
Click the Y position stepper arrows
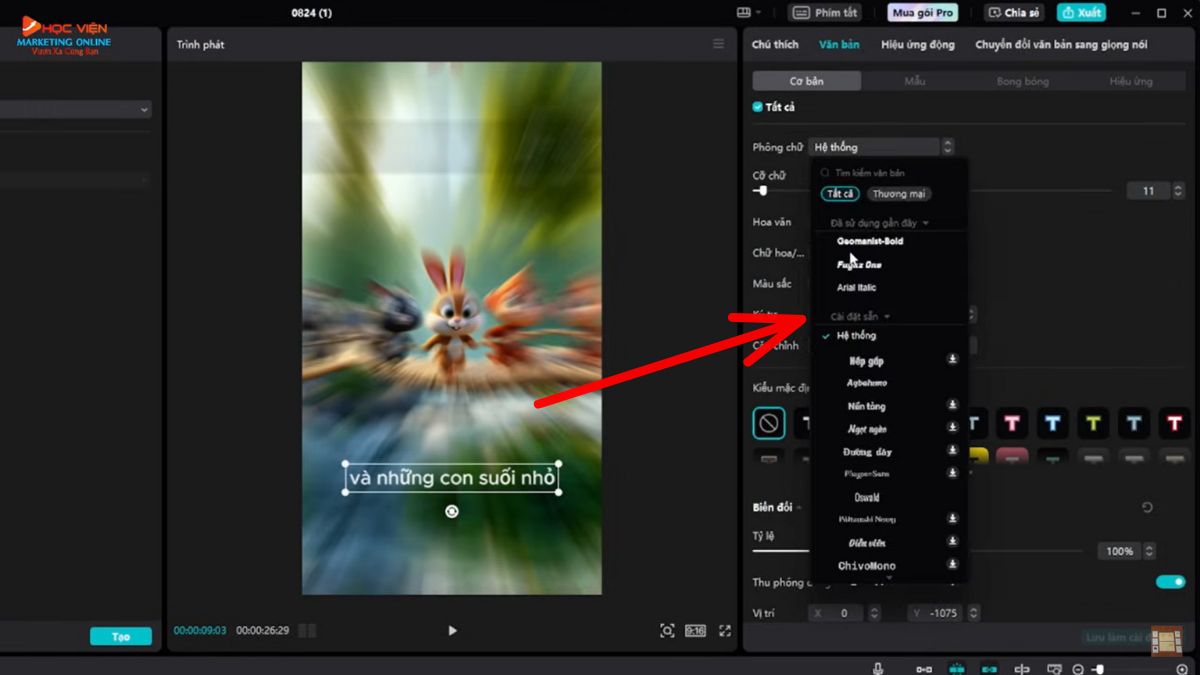973,613
